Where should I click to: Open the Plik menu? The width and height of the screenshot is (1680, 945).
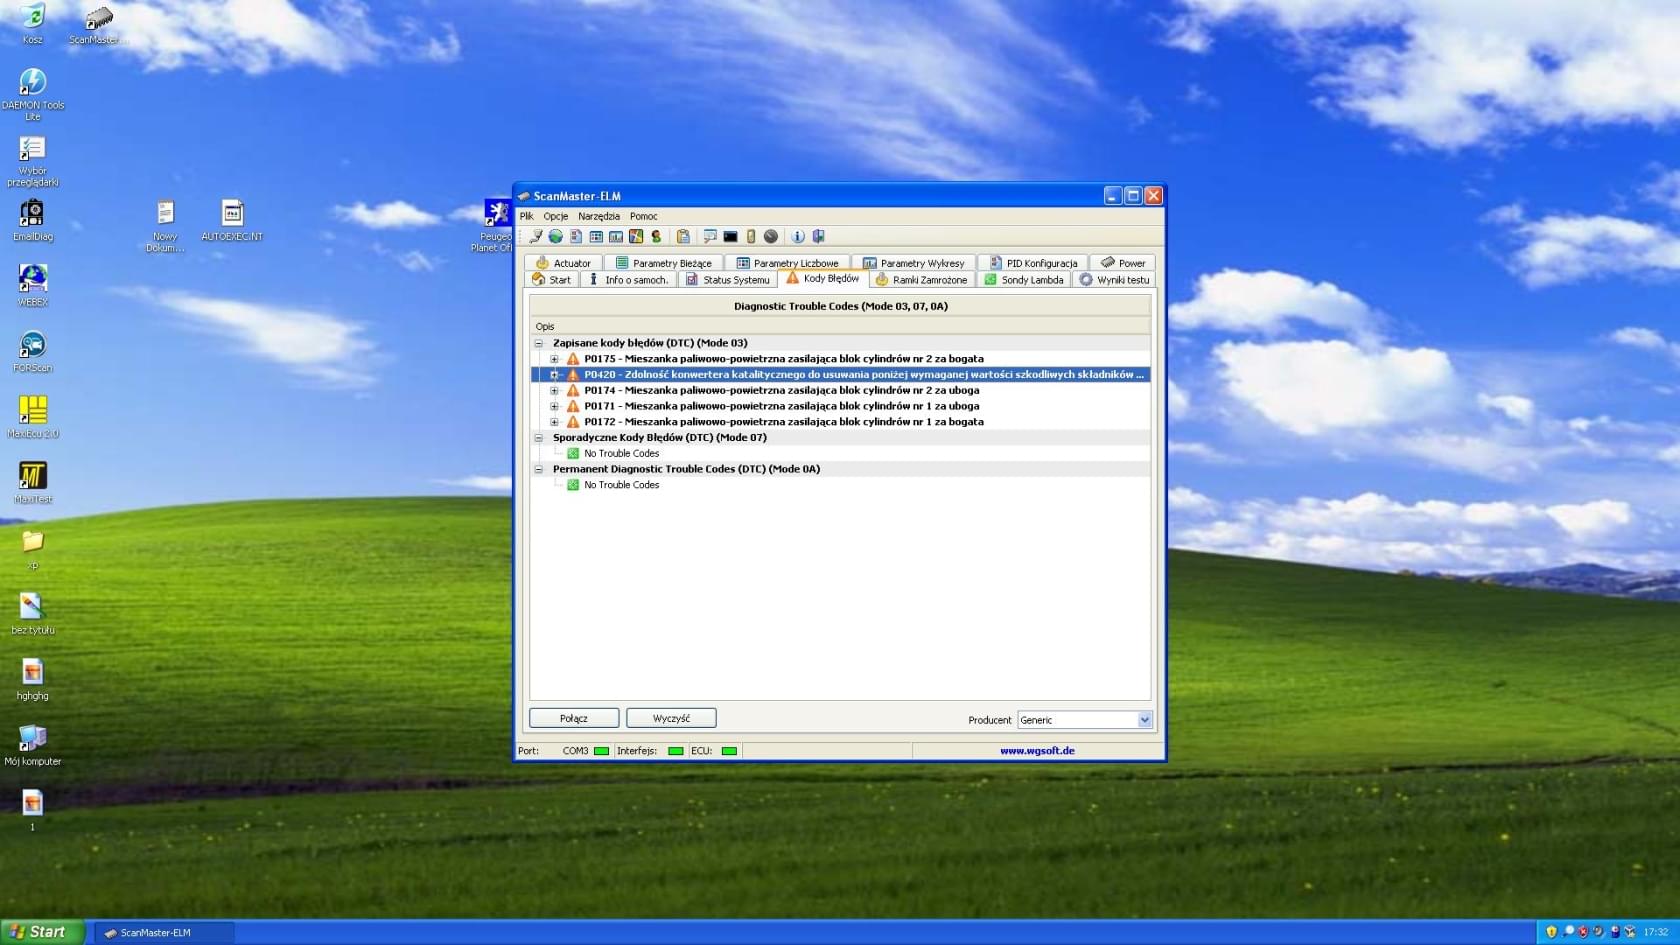[x=526, y=216]
